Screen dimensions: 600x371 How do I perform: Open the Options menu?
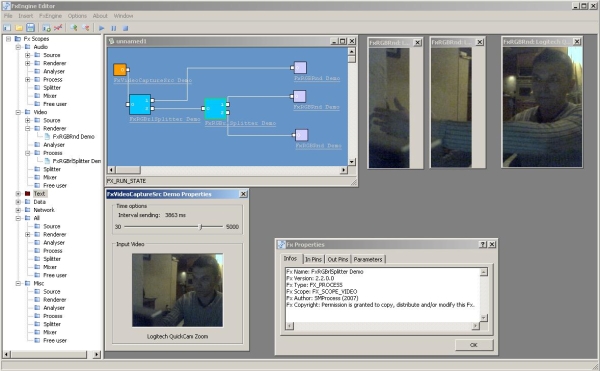click(x=77, y=16)
